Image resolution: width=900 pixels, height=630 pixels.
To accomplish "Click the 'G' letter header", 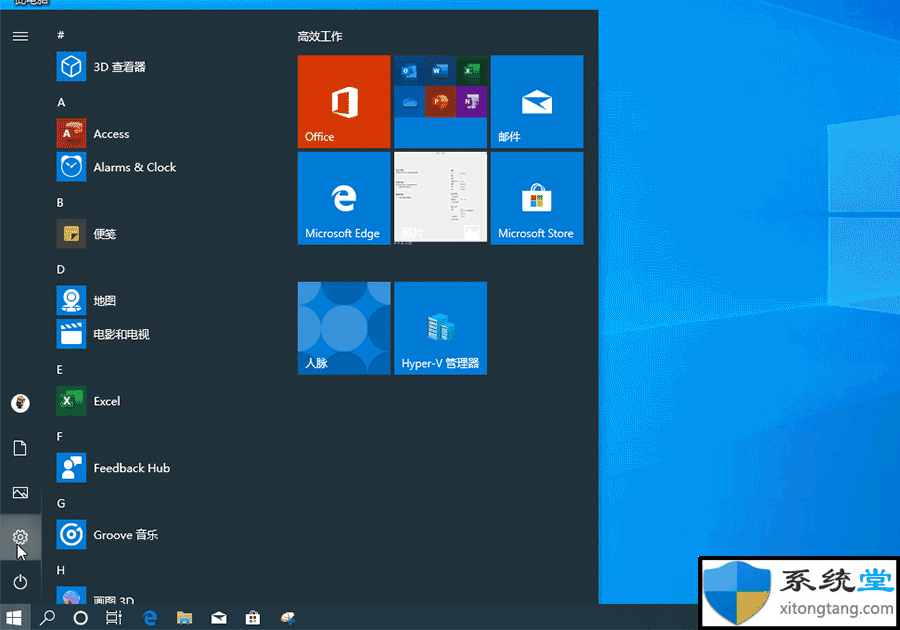I will pos(60,504).
